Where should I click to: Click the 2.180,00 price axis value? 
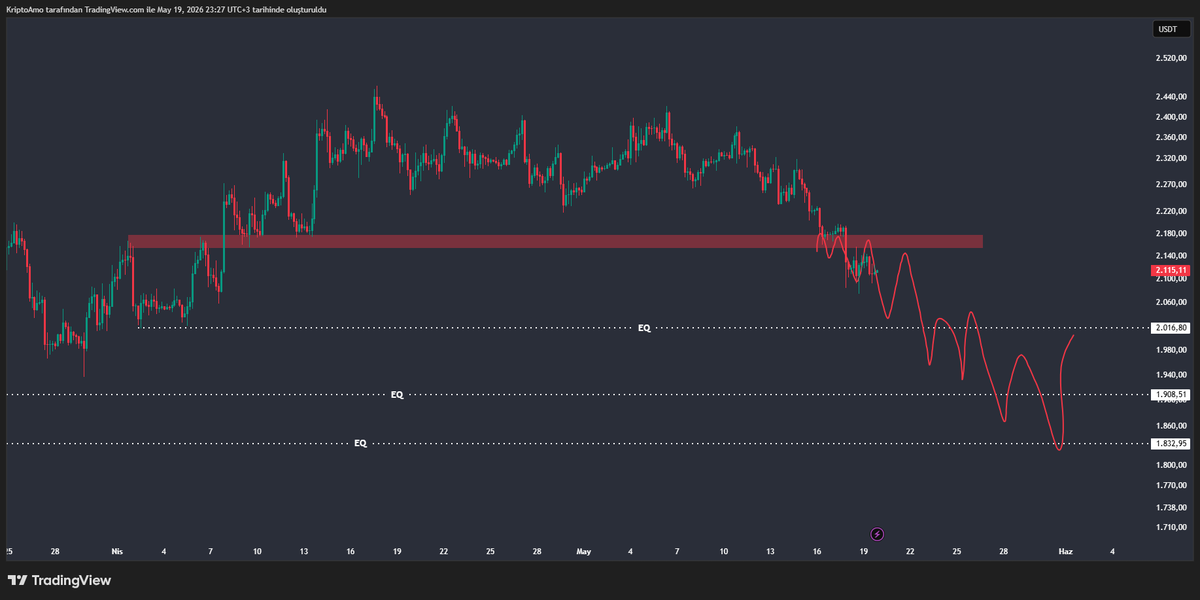click(x=1170, y=233)
